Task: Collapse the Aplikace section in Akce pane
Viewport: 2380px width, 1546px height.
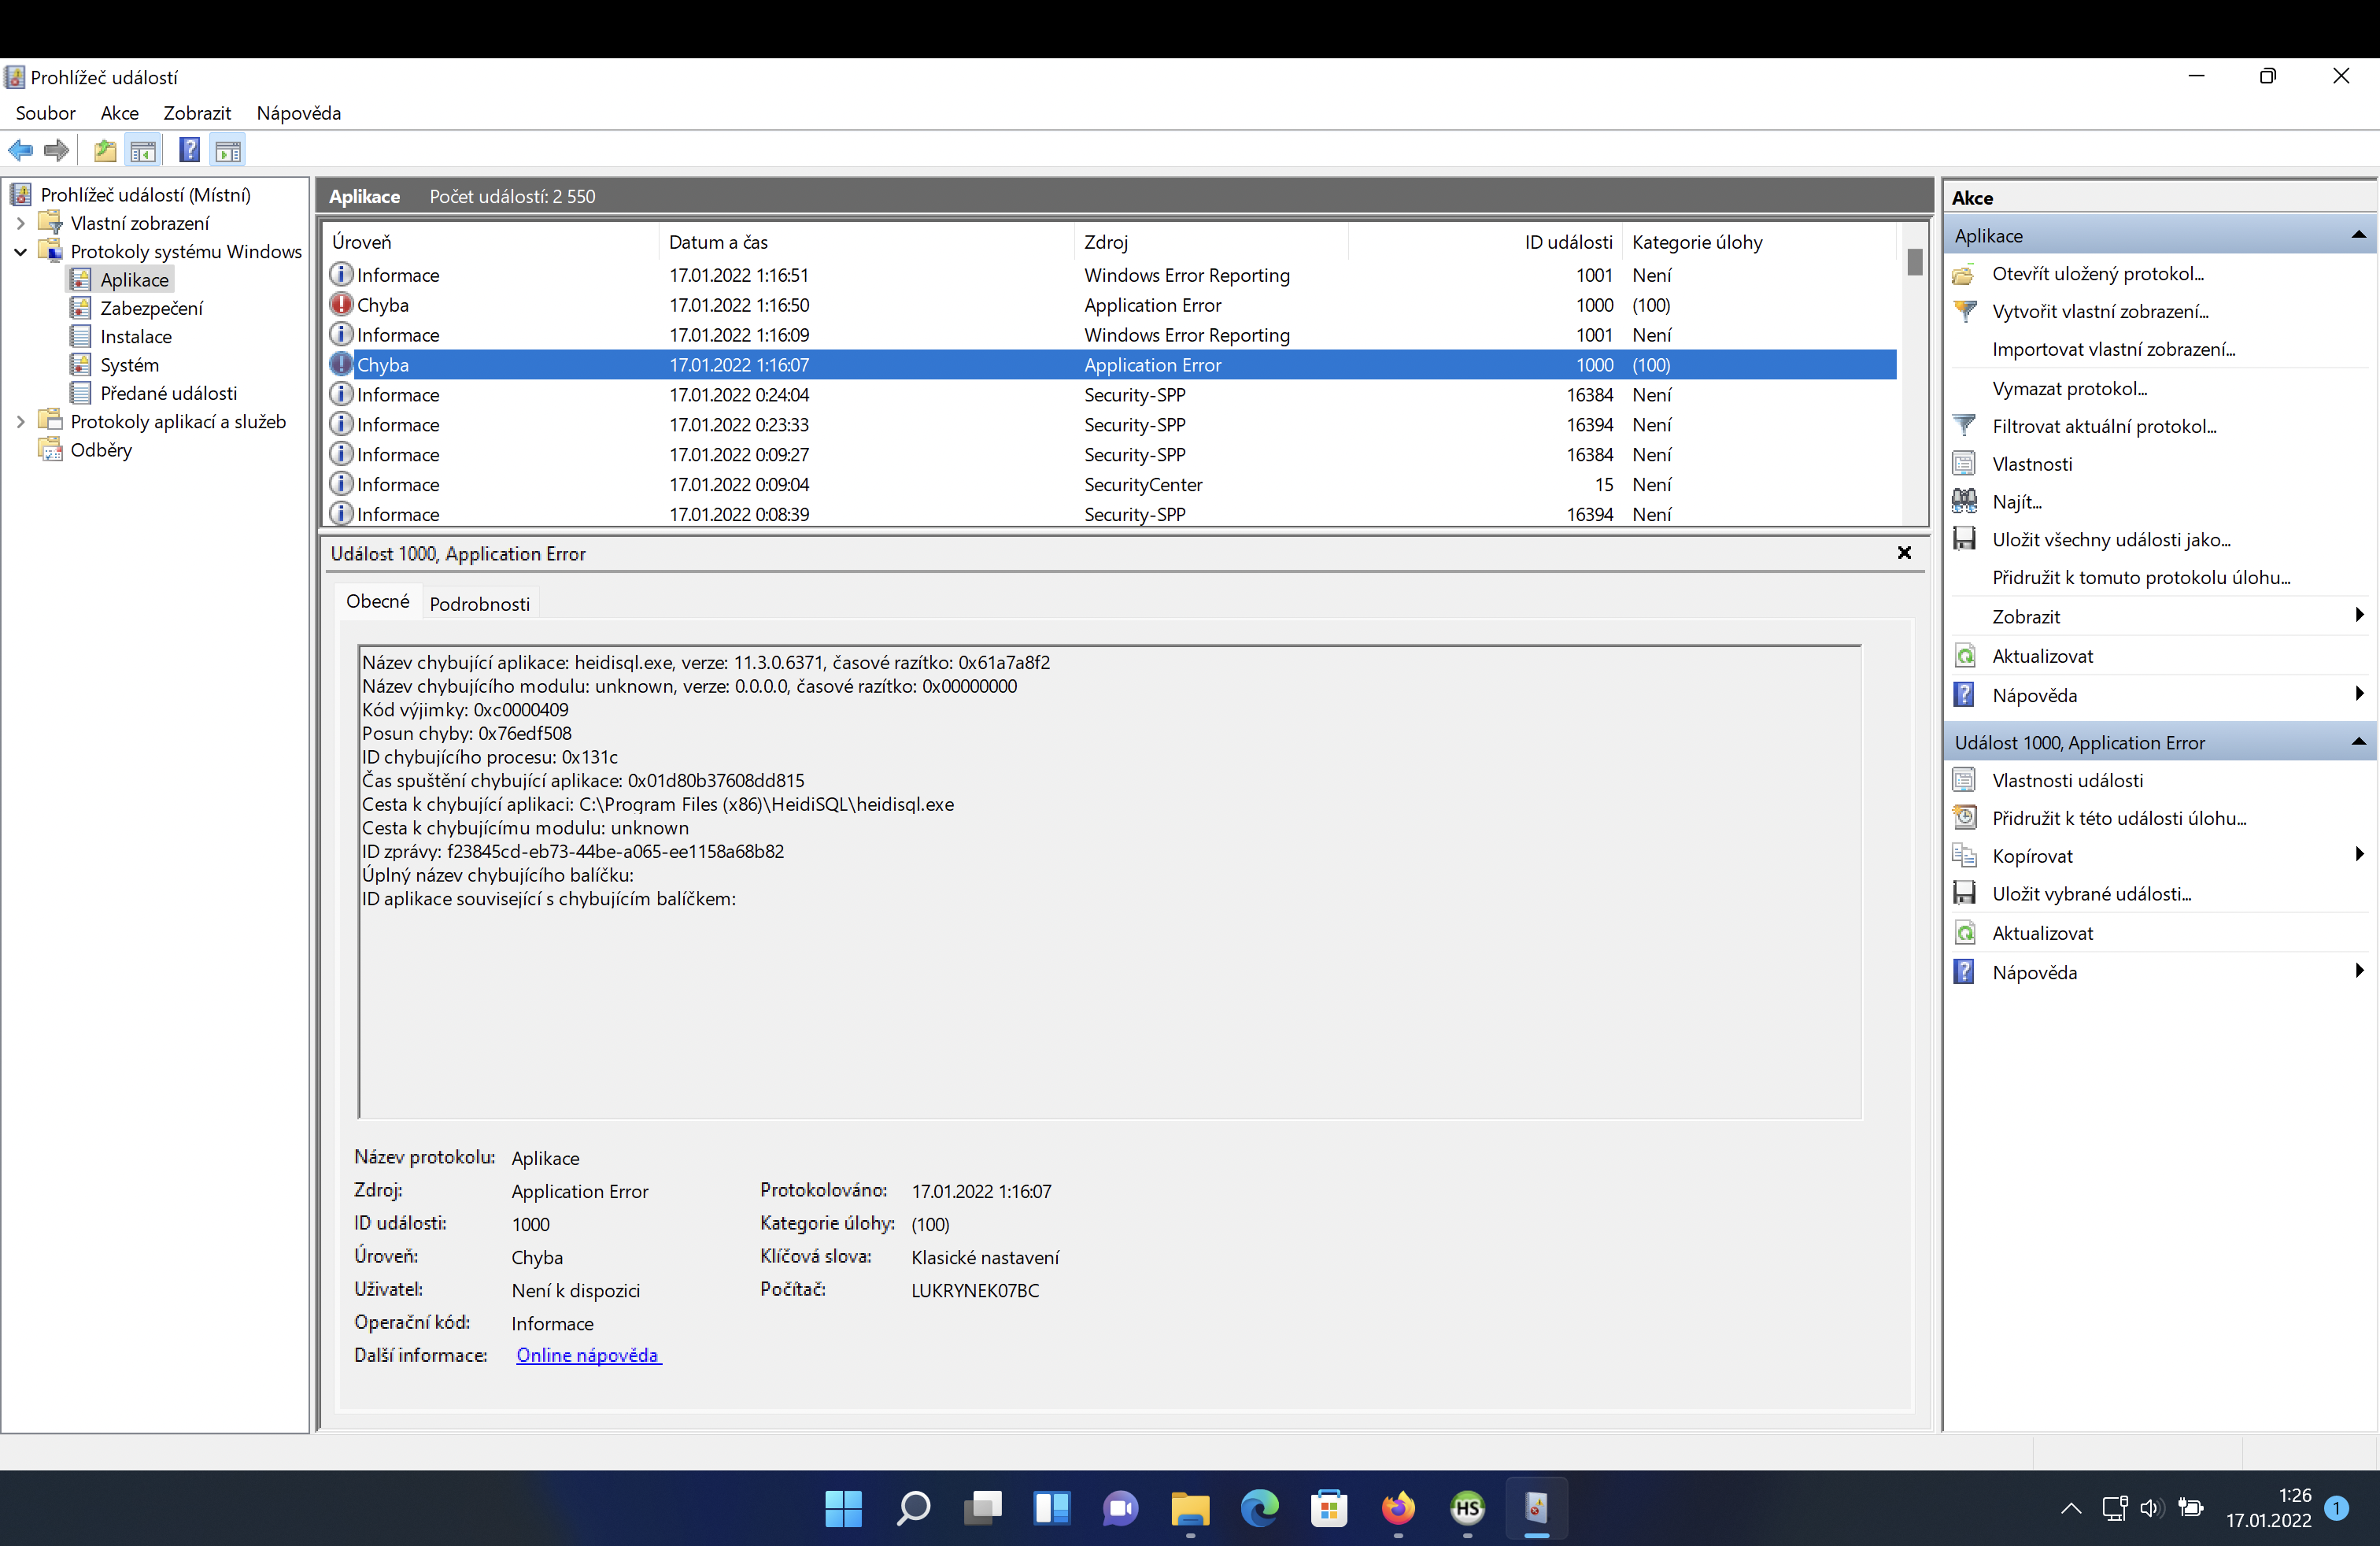Action: pyautogui.click(x=2358, y=235)
